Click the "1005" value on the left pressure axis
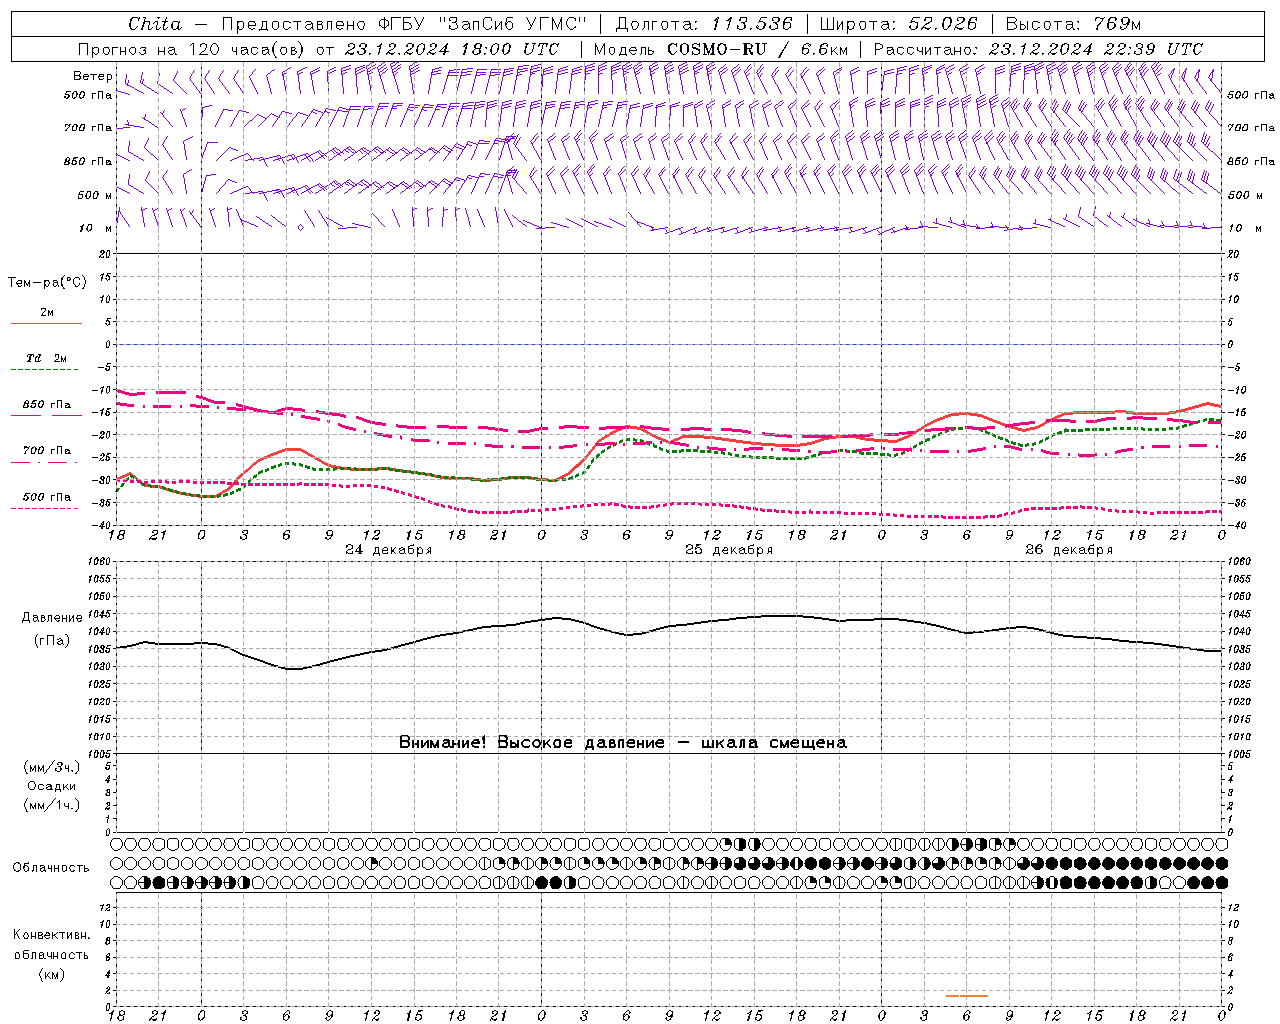 100,754
